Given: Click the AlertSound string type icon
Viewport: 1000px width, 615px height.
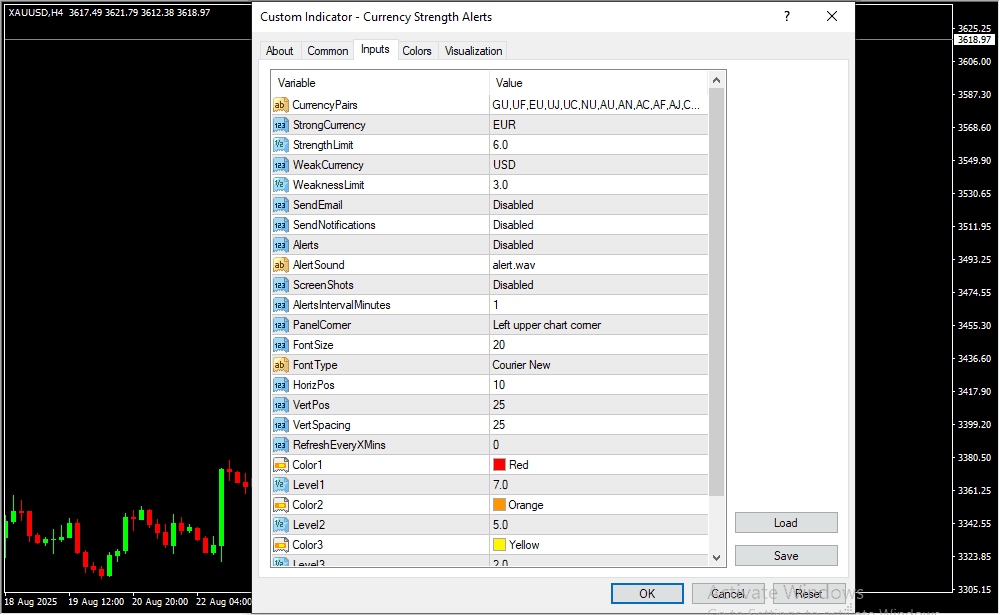Looking at the screenshot, I should (x=281, y=265).
